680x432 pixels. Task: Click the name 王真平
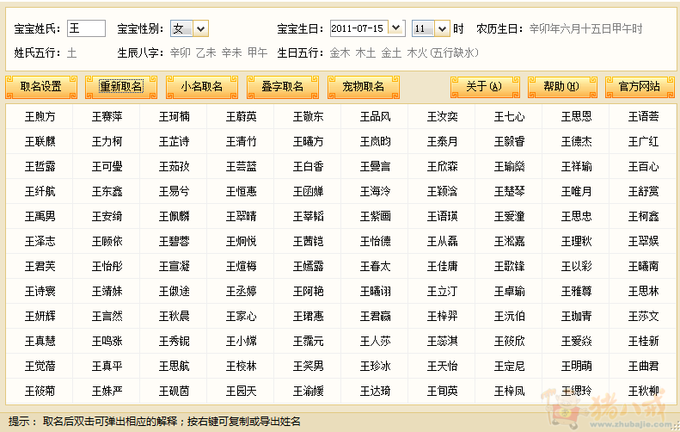click(107, 367)
